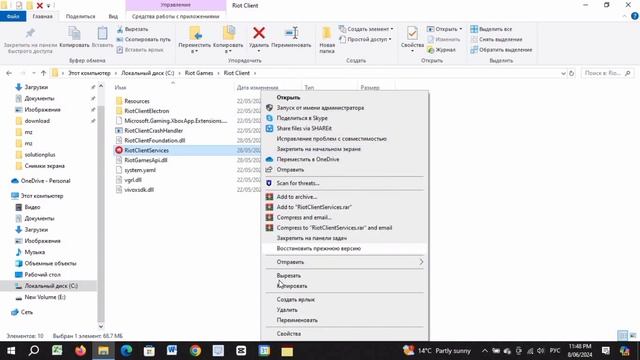Click Снять выделение in the ribbon
The width and height of the screenshot is (640, 360).
(496, 40)
